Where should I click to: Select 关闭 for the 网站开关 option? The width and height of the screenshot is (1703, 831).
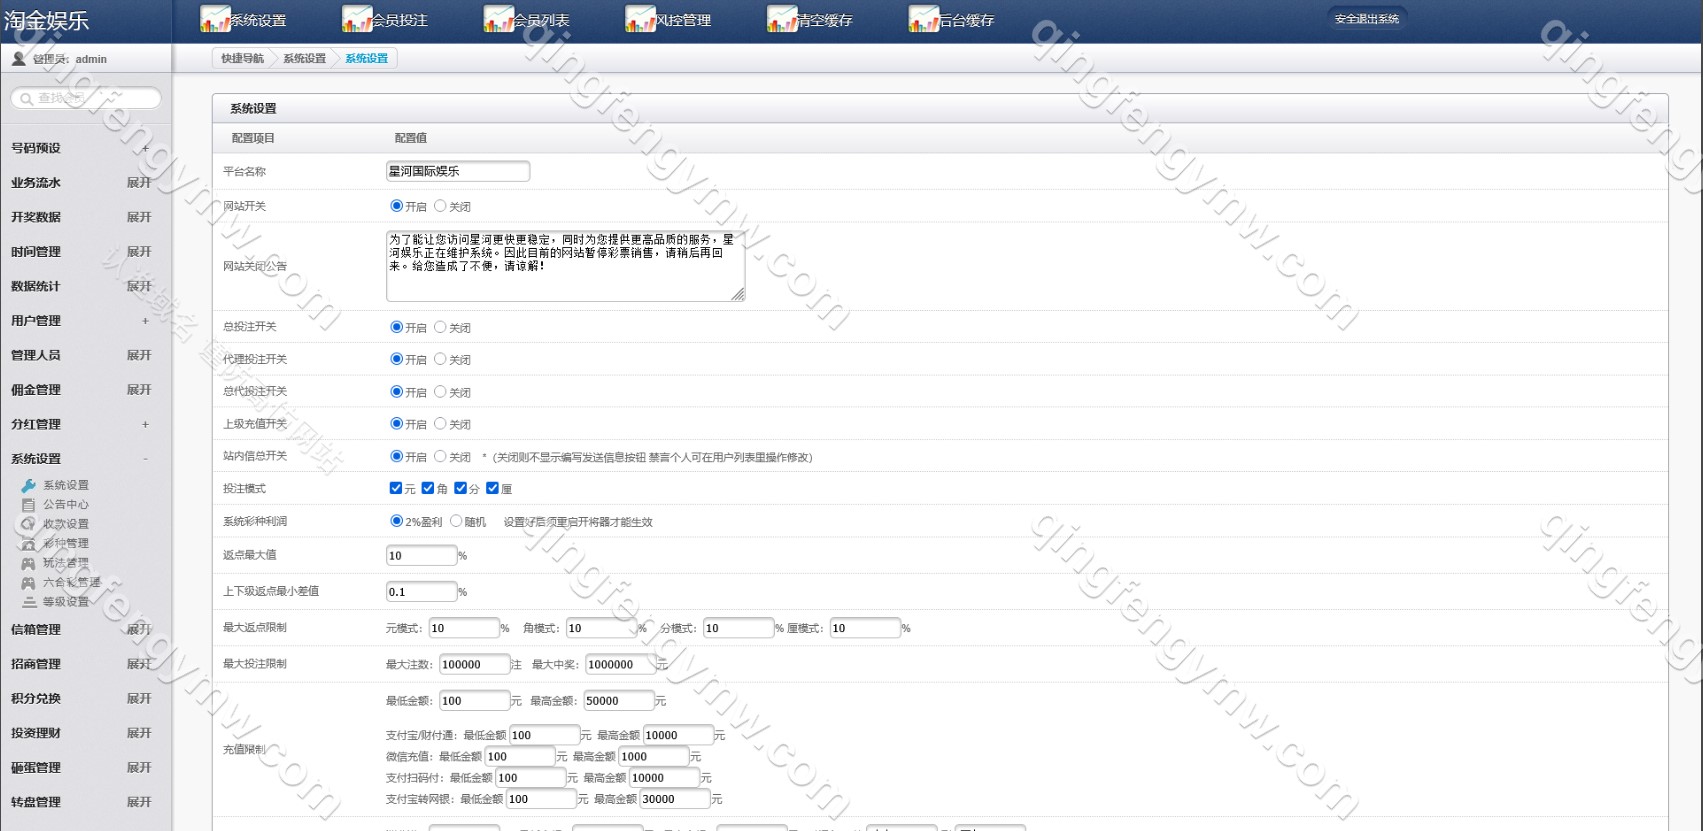pos(440,206)
